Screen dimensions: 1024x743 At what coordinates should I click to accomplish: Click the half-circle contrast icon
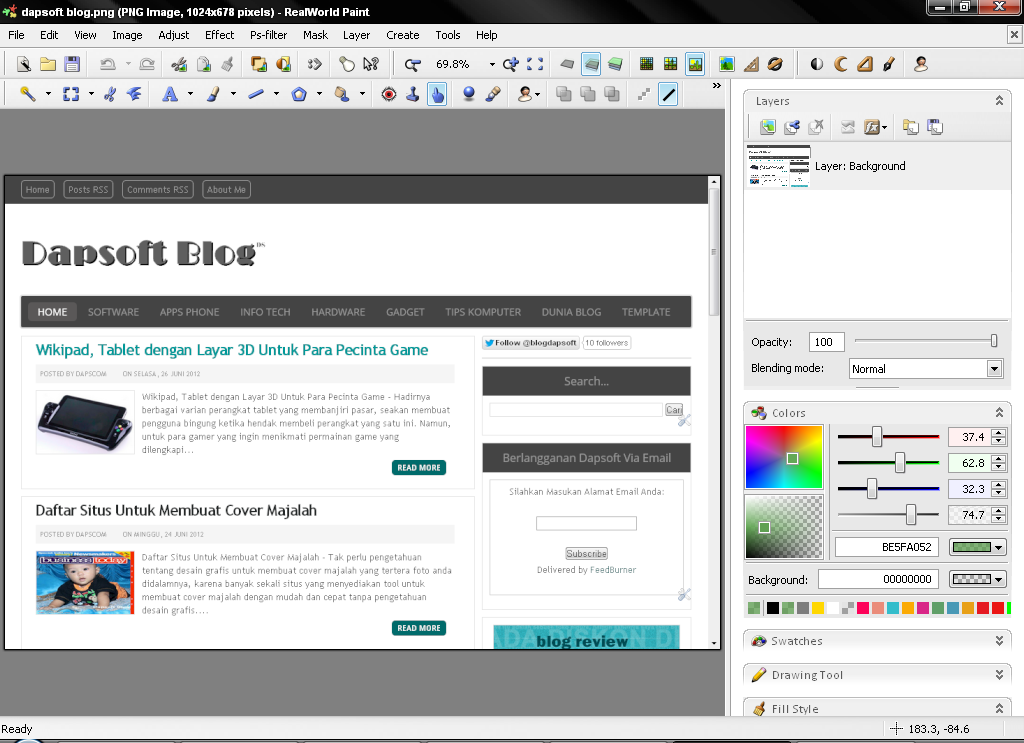(816, 64)
